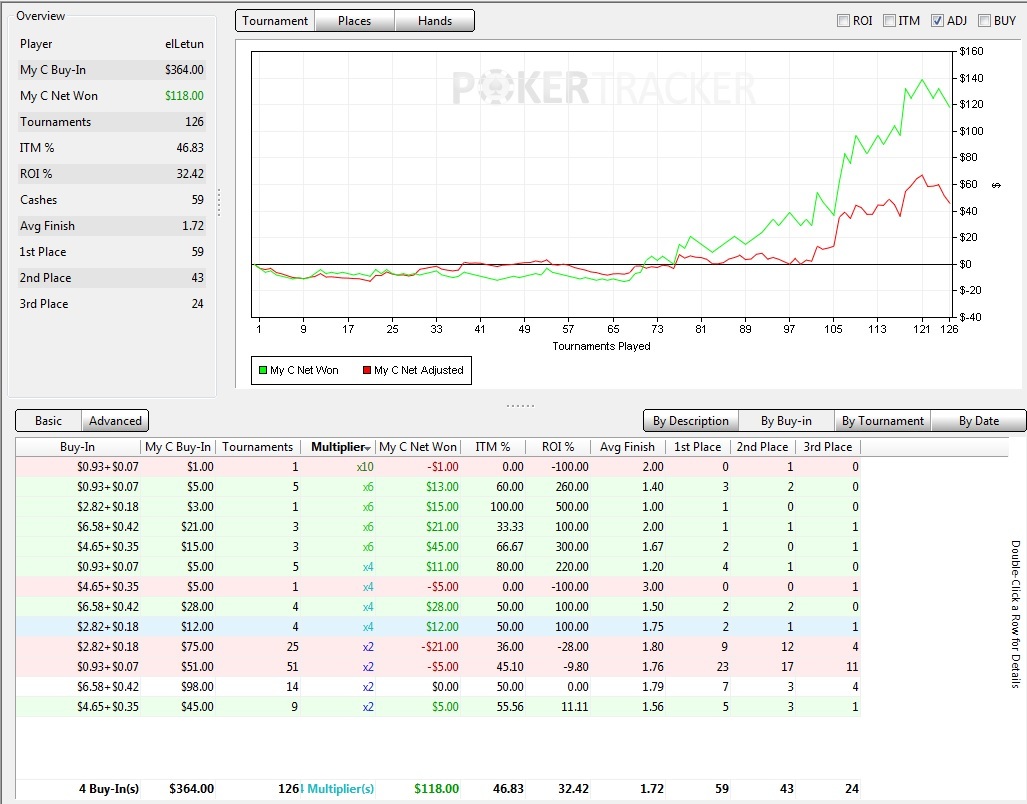This screenshot has width=1027, height=804.
Task: Select the Tournament tab
Action: coord(275,21)
